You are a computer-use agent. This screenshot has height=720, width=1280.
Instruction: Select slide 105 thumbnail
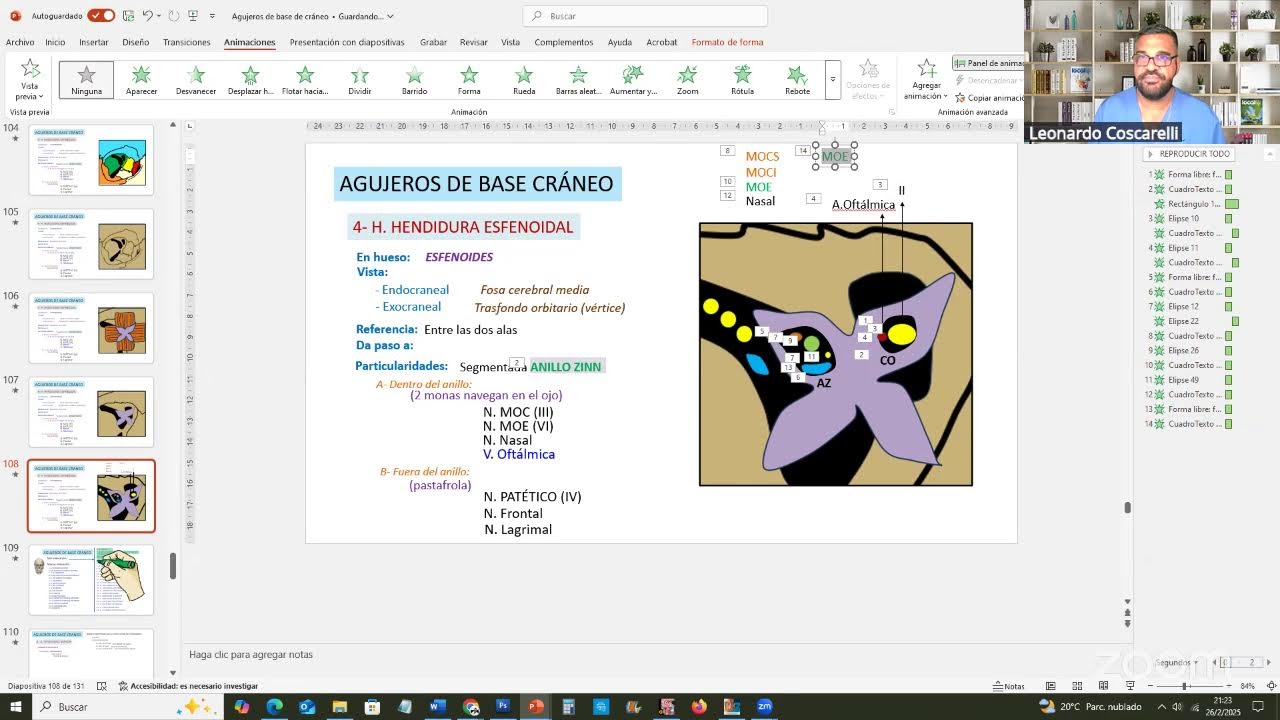tap(91, 244)
